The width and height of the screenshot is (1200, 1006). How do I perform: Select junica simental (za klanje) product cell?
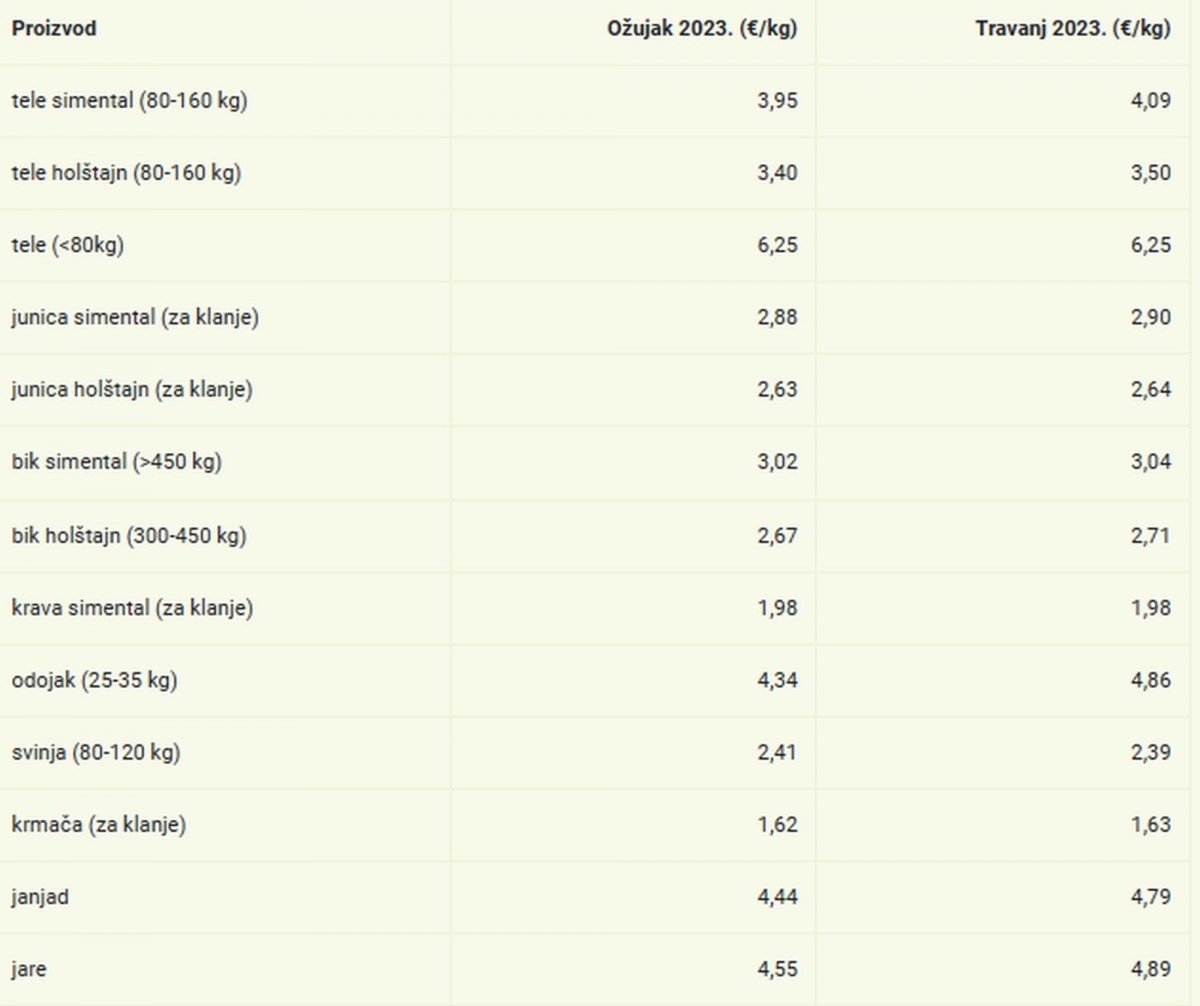(x=137, y=318)
